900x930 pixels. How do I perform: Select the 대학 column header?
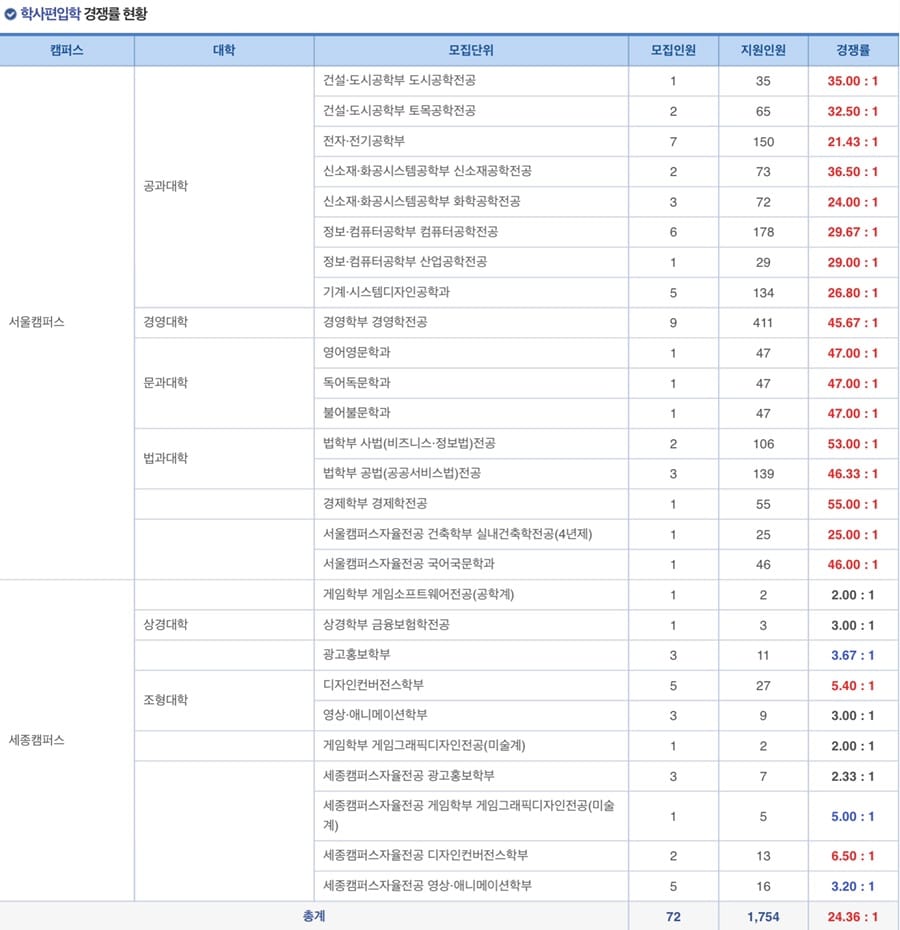pyautogui.click(x=224, y=50)
